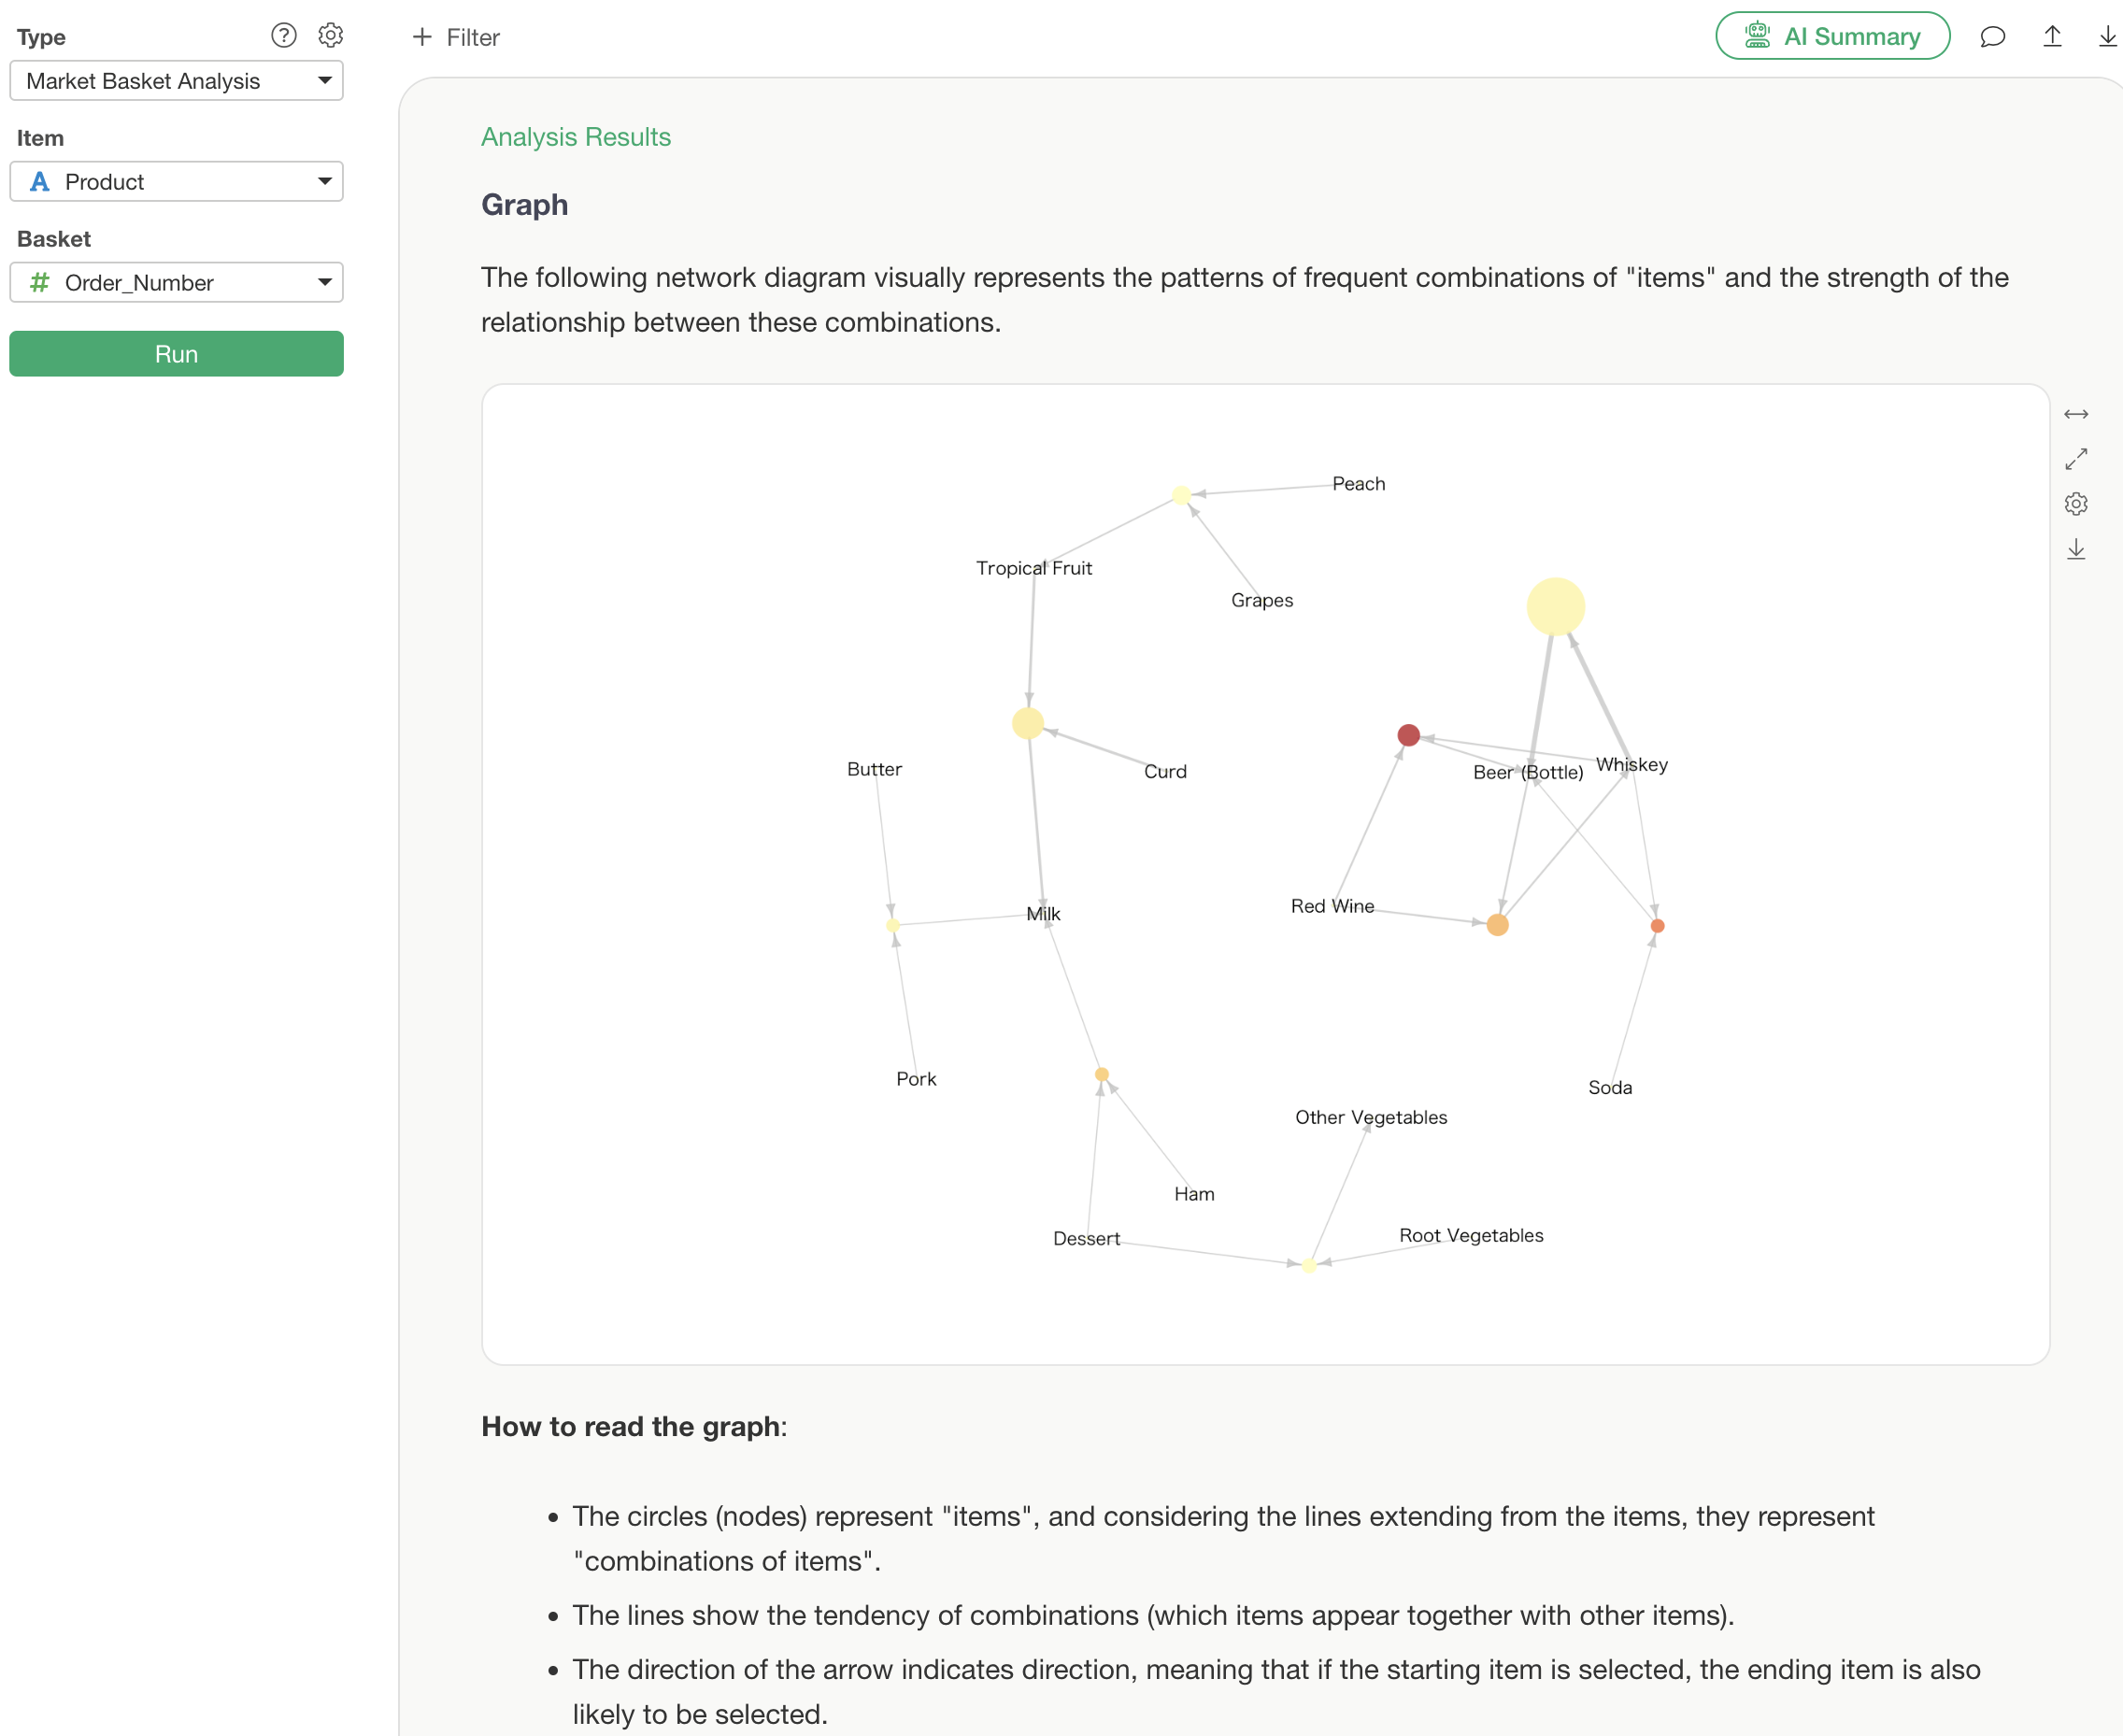
Task: Click the plus Filter button
Action: pos(456,37)
